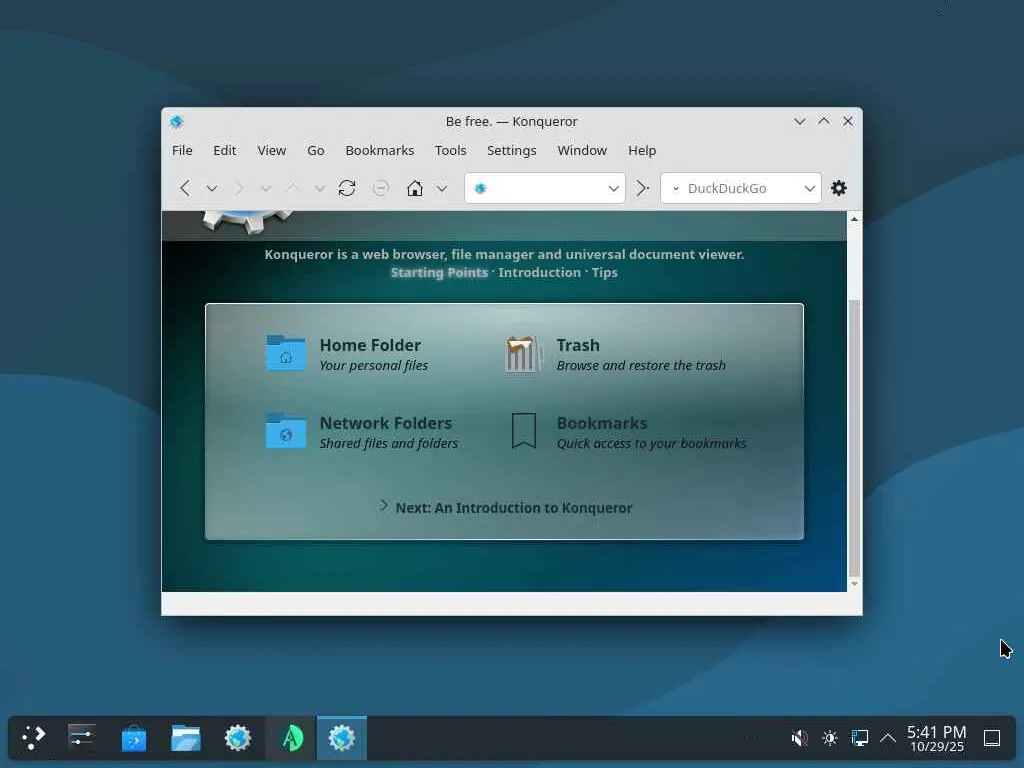Click the Network Folders icon

tap(286, 431)
